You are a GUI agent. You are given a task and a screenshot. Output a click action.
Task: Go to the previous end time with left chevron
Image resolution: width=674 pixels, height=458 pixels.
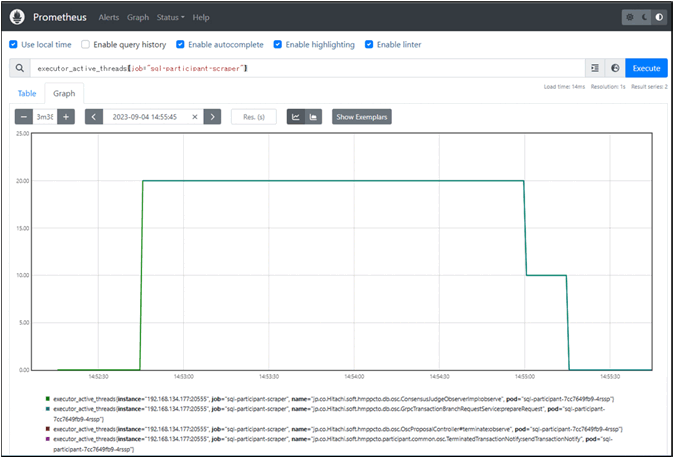click(94, 117)
